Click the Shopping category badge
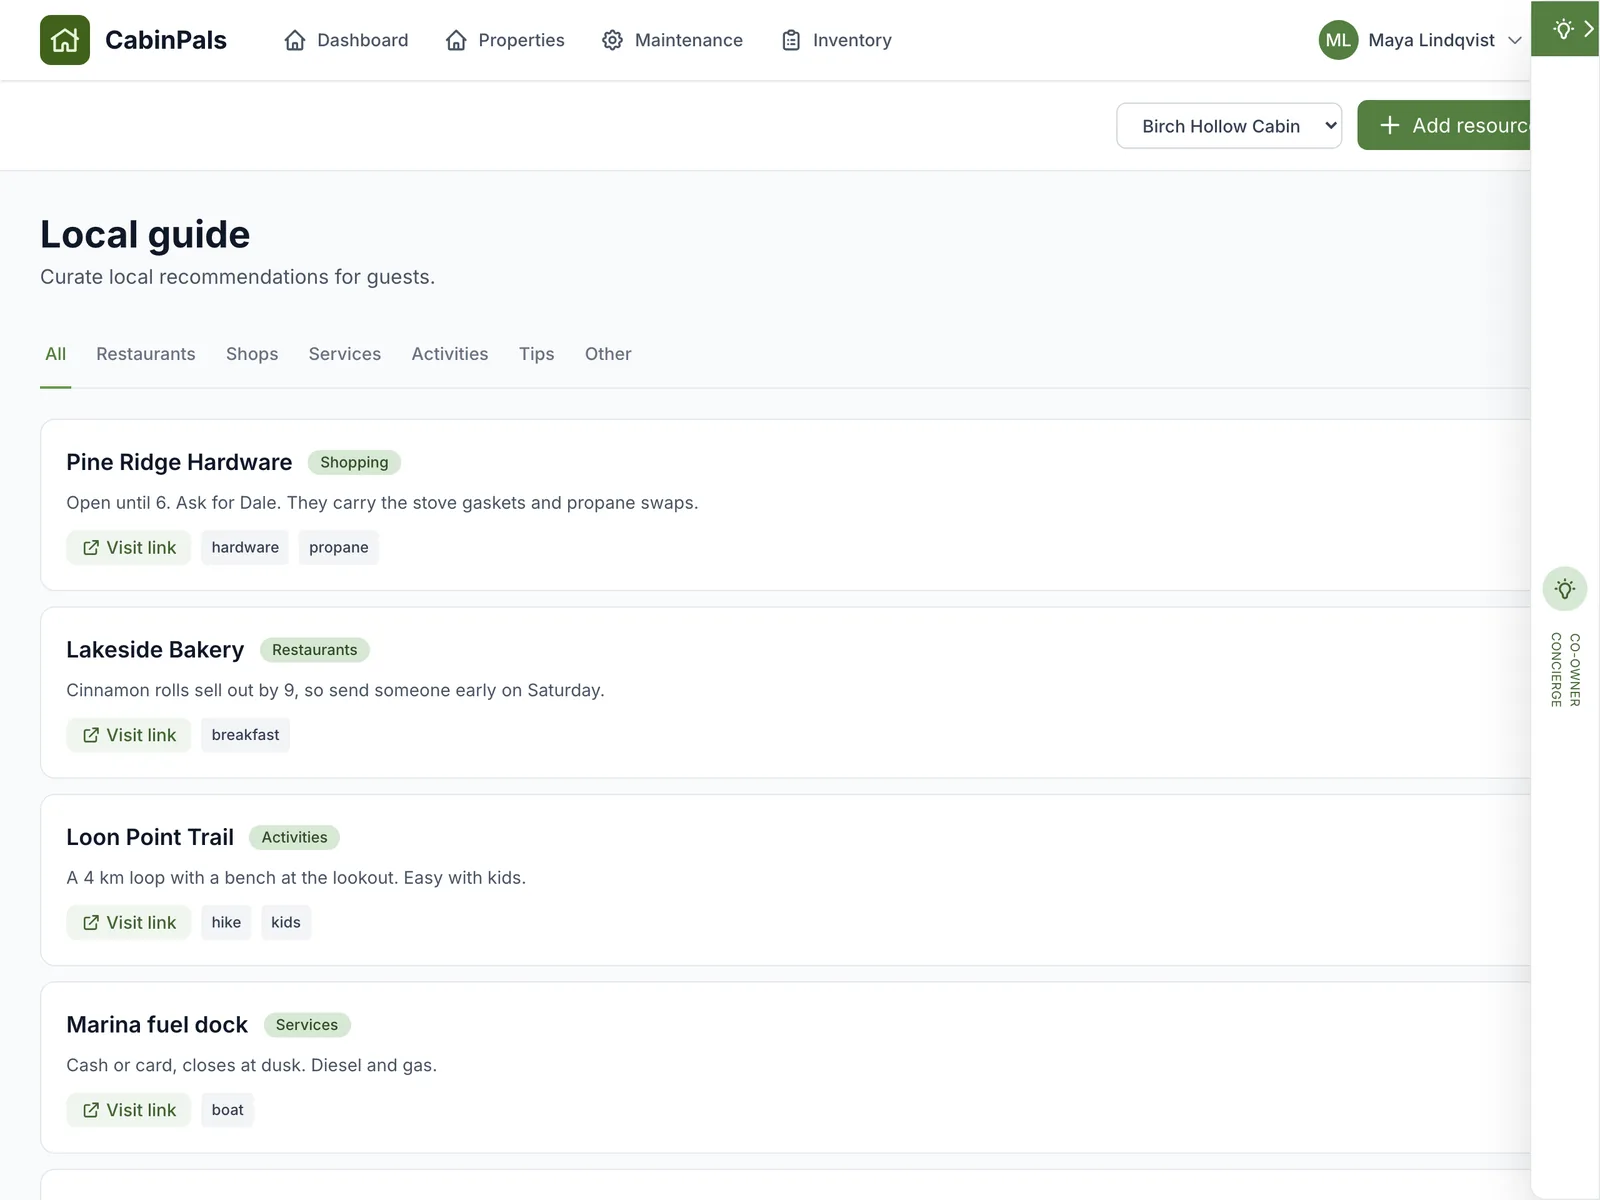The width and height of the screenshot is (1600, 1200). point(354,462)
